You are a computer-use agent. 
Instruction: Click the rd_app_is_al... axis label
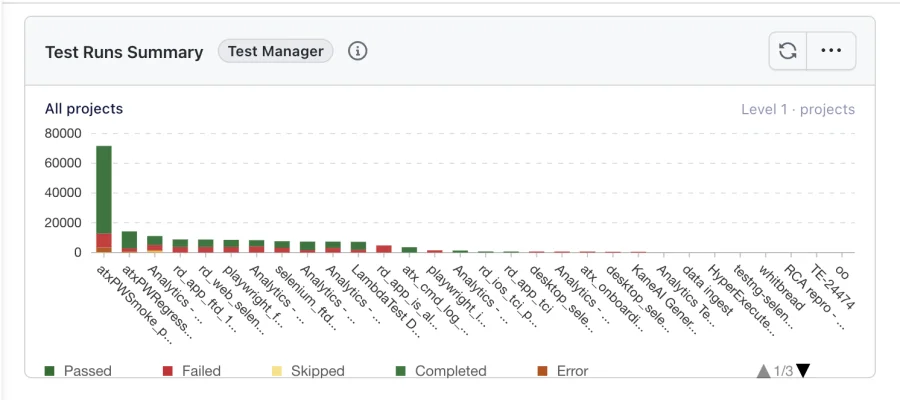pos(408,296)
